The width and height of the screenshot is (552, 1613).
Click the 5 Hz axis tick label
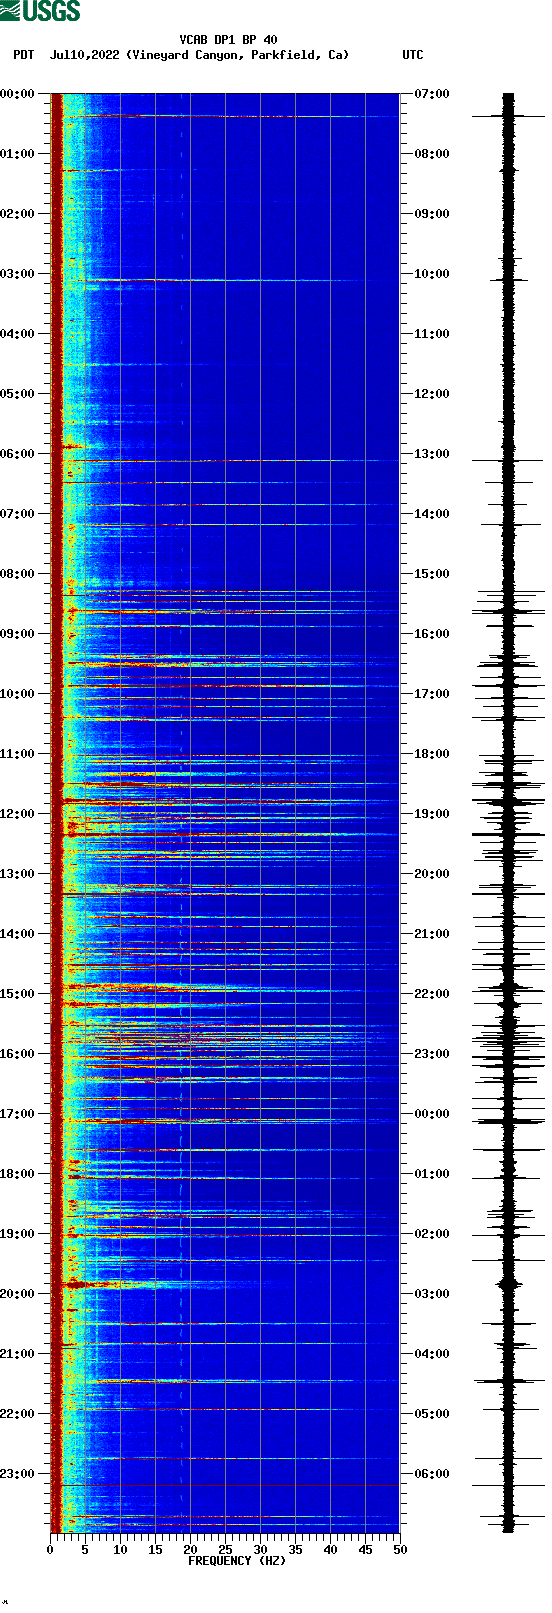(x=85, y=1550)
